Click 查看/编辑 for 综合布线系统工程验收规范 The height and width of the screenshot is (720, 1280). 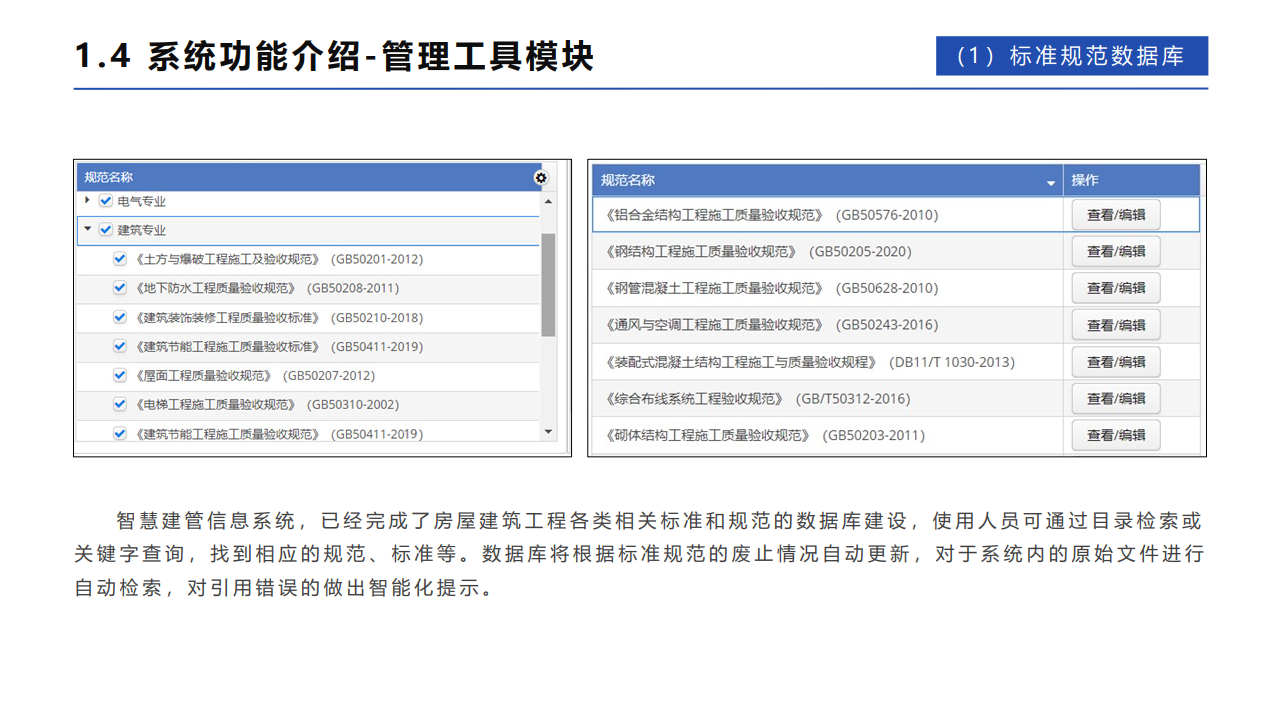click(x=1116, y=398)
